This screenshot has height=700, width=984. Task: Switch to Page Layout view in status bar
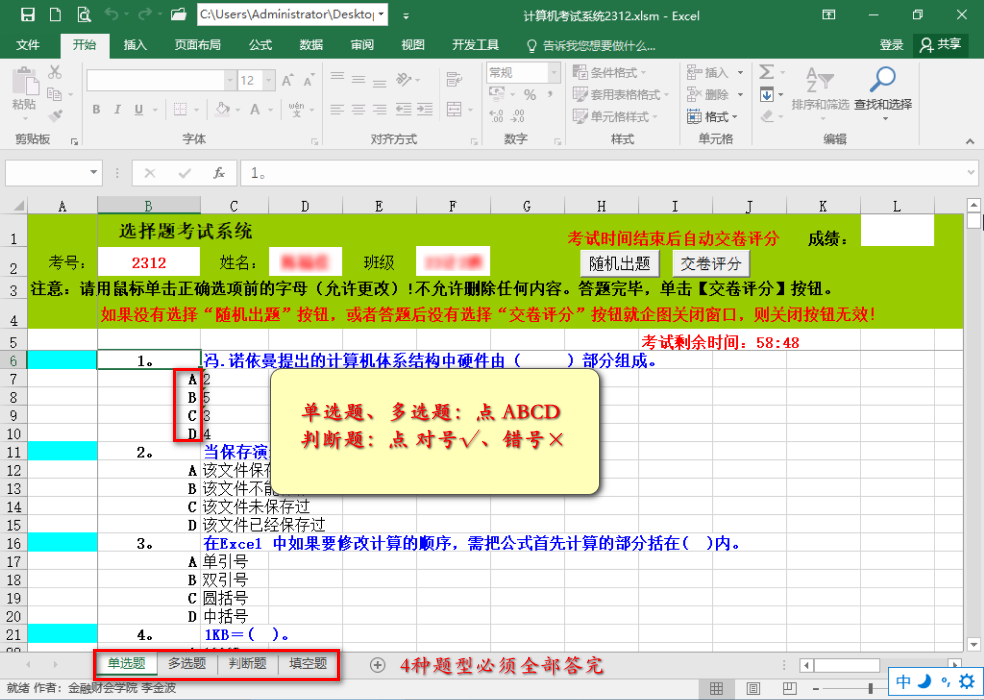753,689
